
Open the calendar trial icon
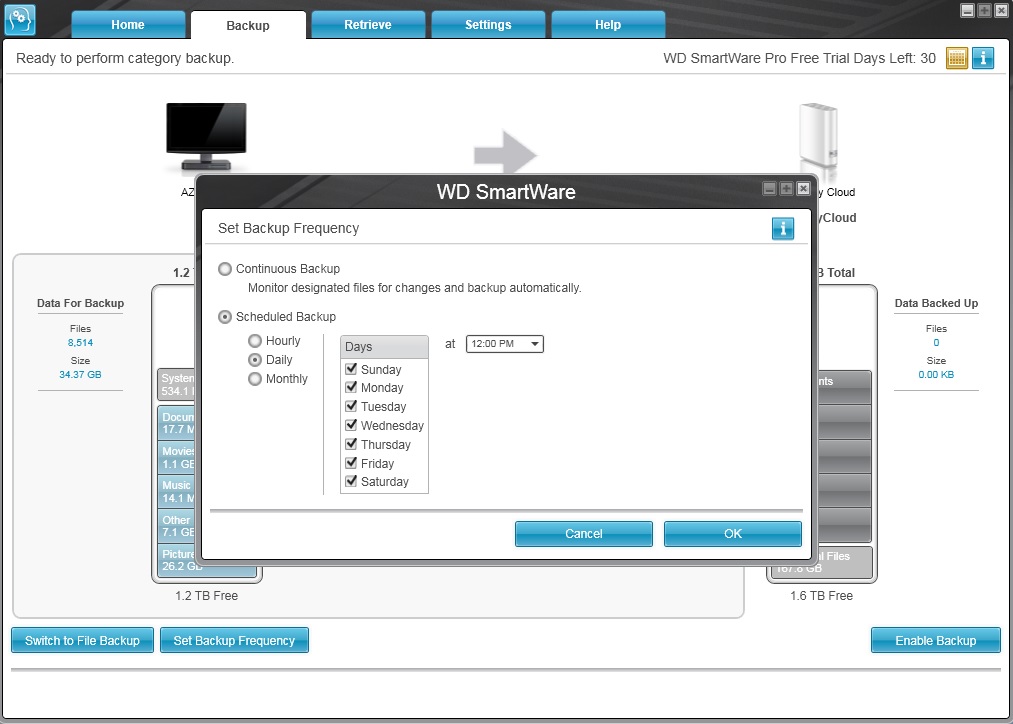click(x=956, y=58)
